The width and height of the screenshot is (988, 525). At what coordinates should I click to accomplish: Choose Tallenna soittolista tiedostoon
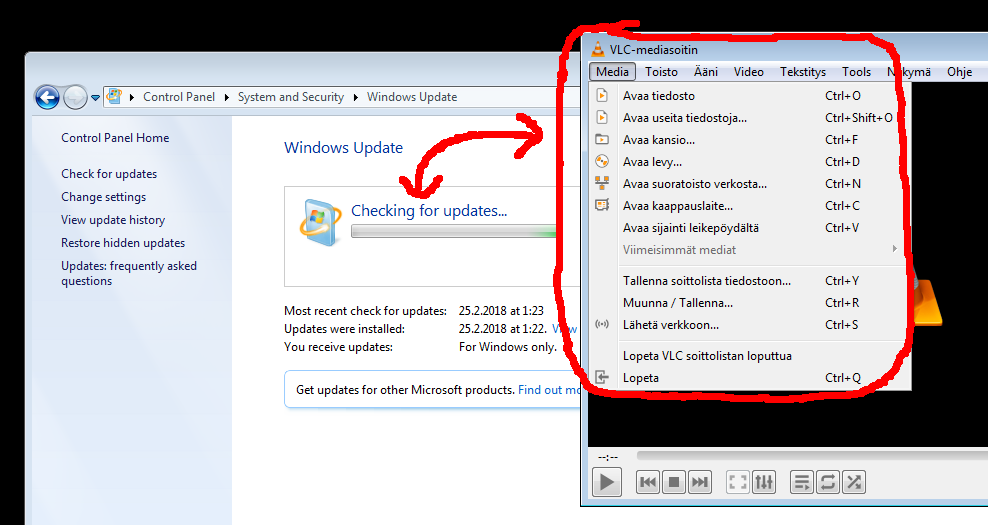click(x=750, y=280)
